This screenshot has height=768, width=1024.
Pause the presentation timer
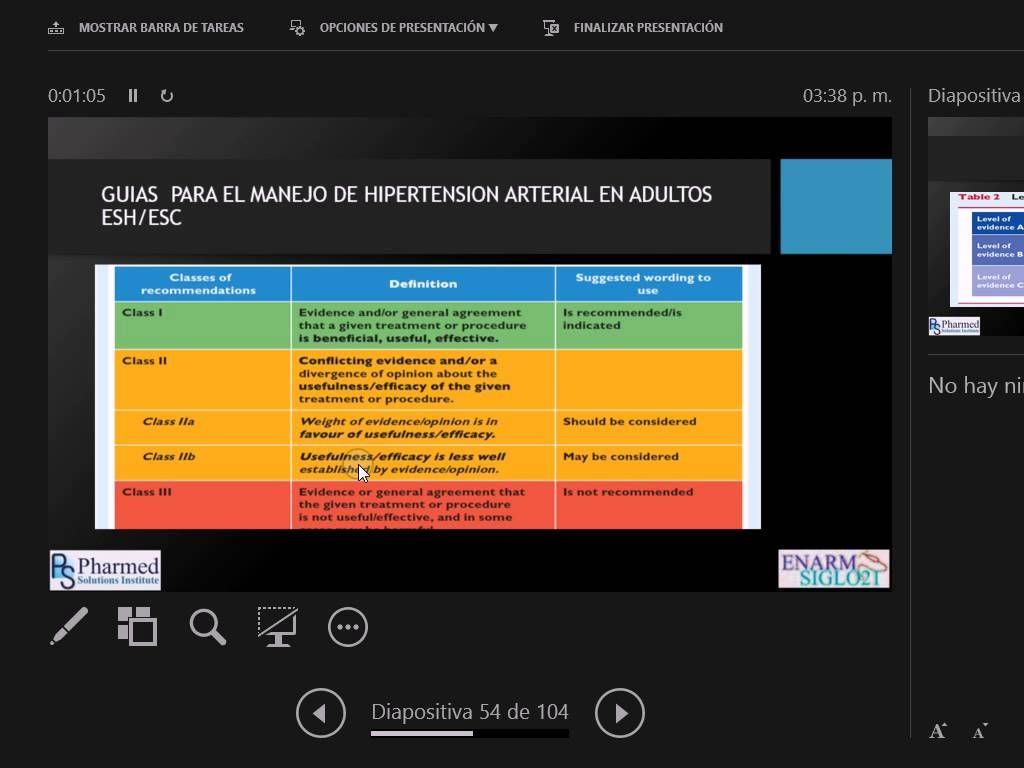[x=133, y=96]
